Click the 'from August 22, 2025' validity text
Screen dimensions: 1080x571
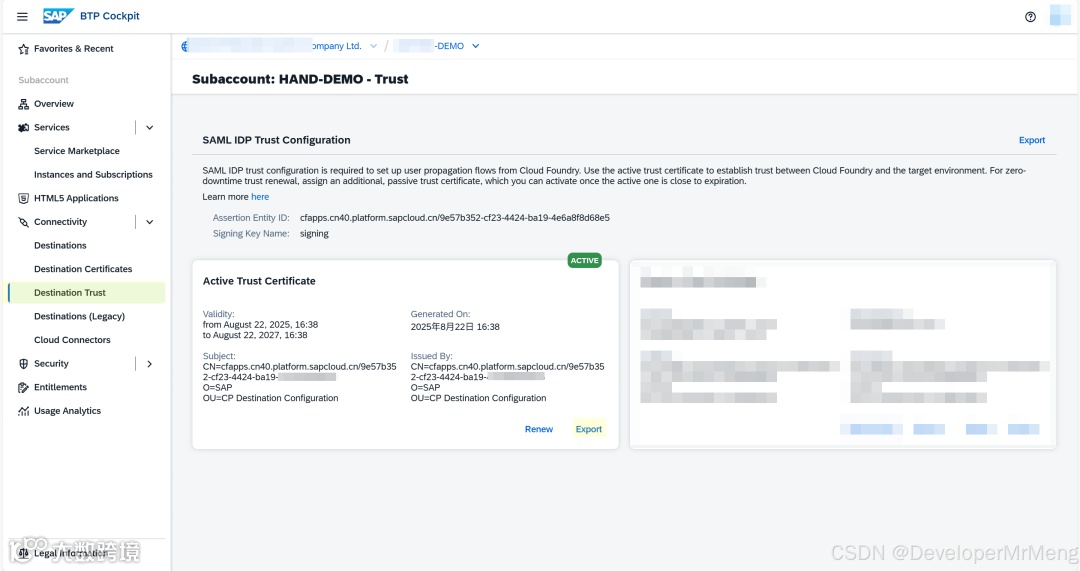click(x=260, y=324)
